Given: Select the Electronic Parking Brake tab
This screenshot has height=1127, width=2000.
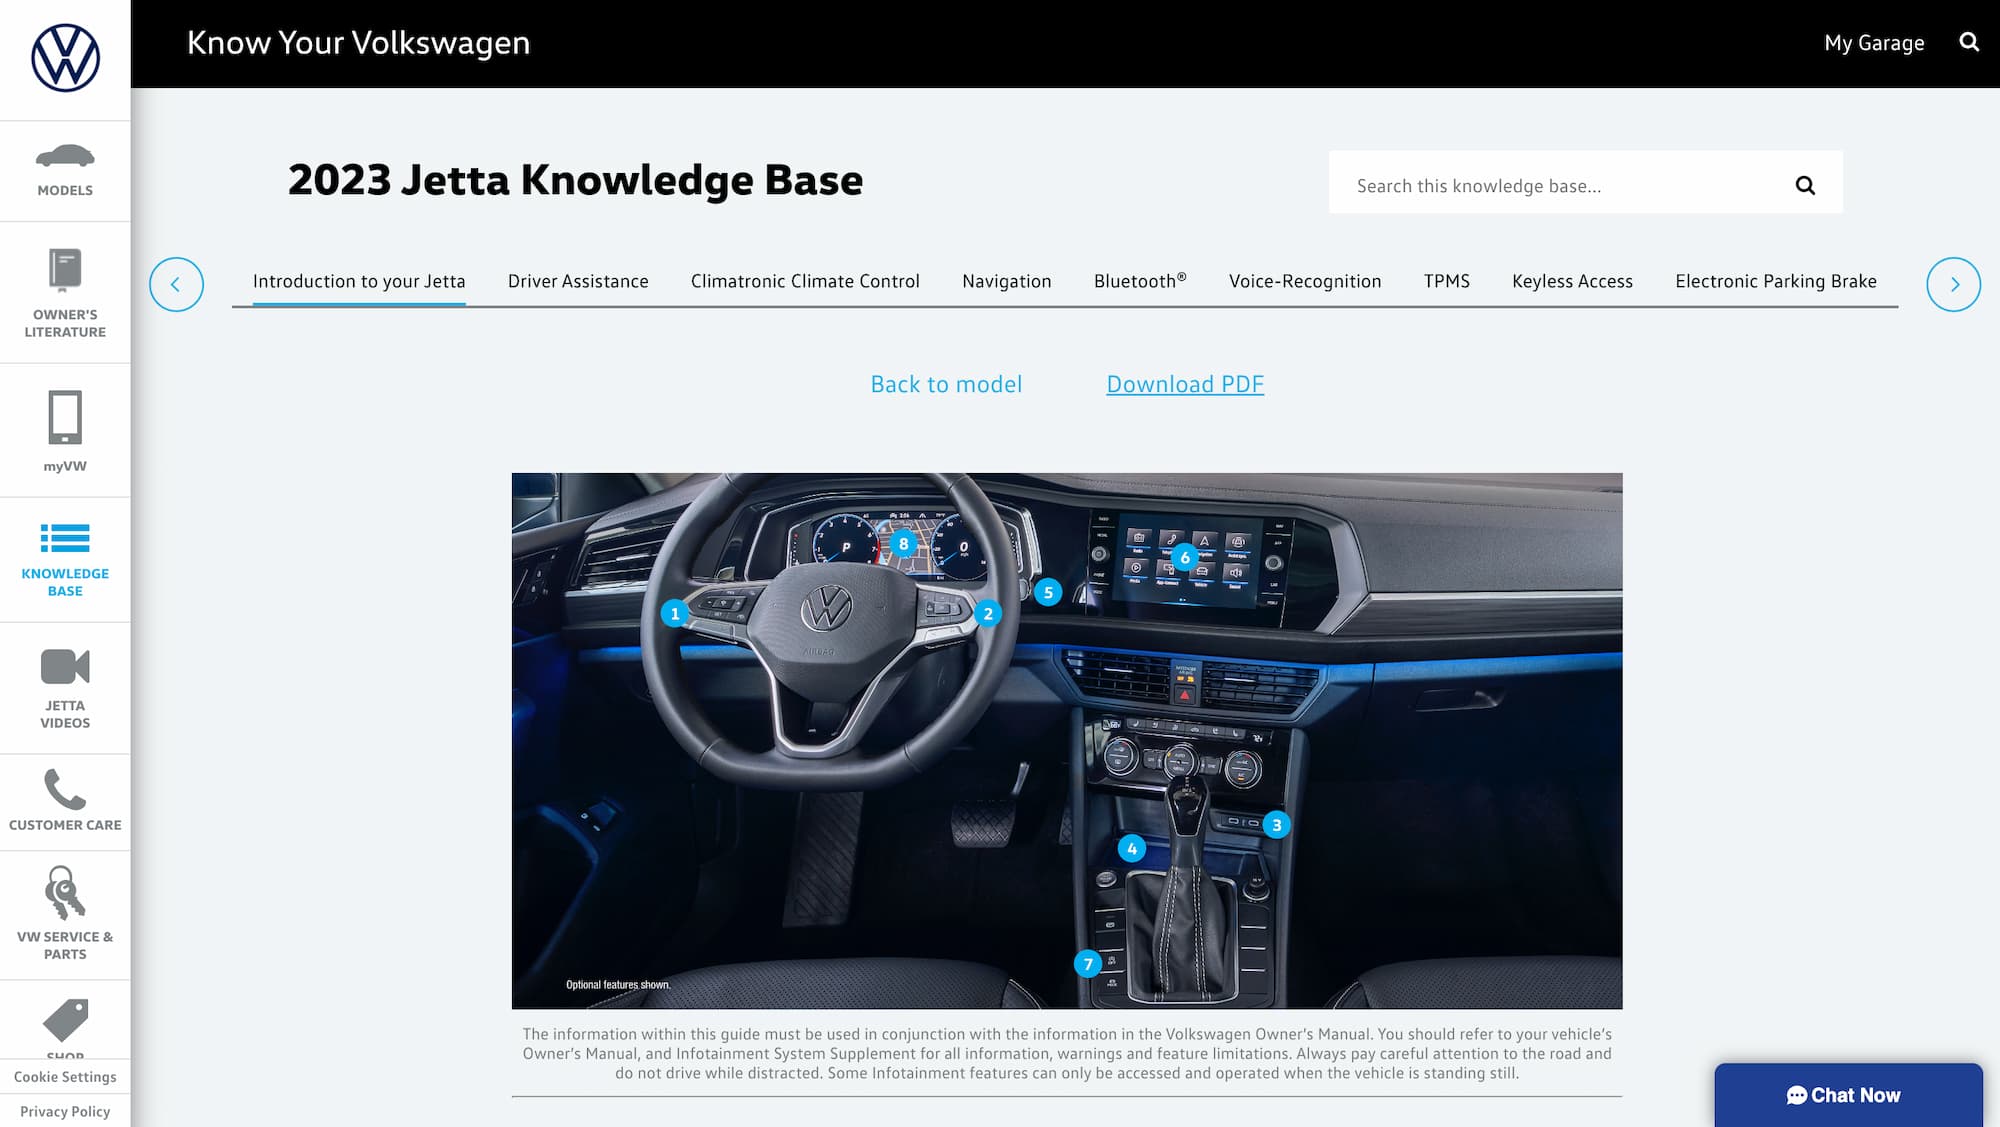Looking at the screenshot, I should (1776, 282).
